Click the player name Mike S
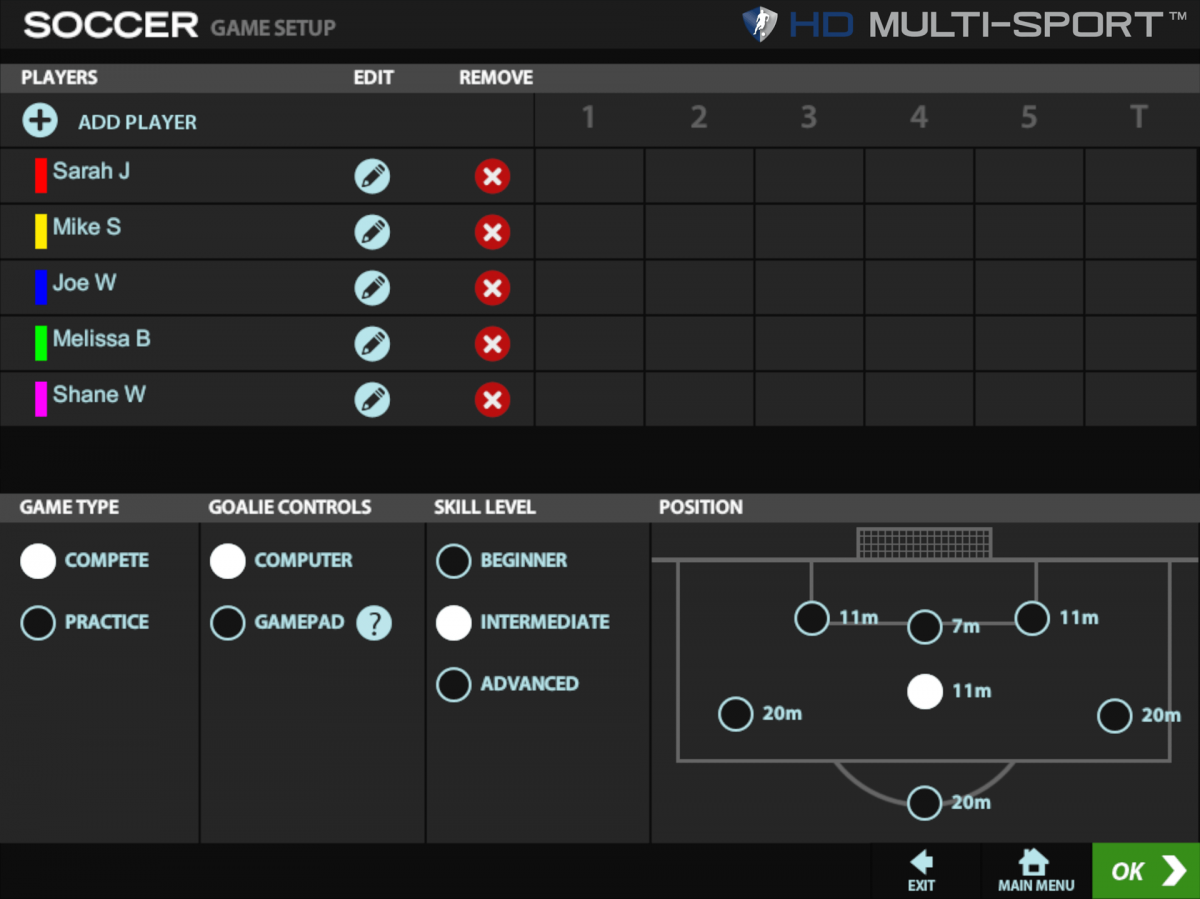Image resolution: width=1200 pixels, height=899 pixels. (87, 227)
